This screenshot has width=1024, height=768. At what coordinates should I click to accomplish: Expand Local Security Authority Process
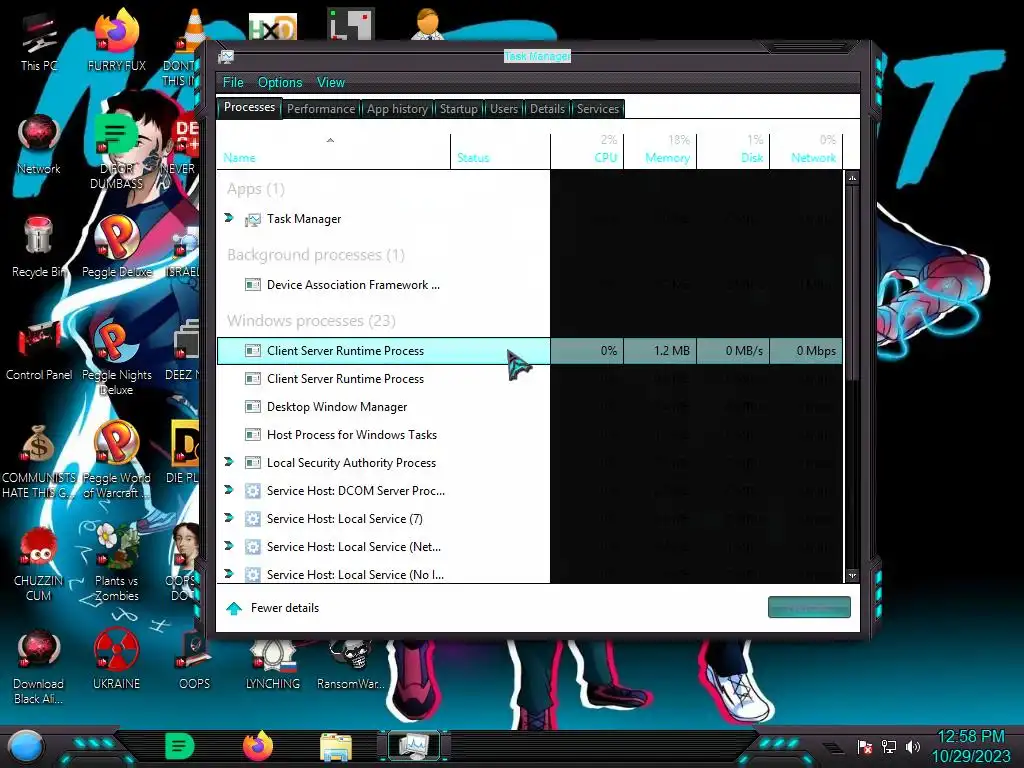229,462
